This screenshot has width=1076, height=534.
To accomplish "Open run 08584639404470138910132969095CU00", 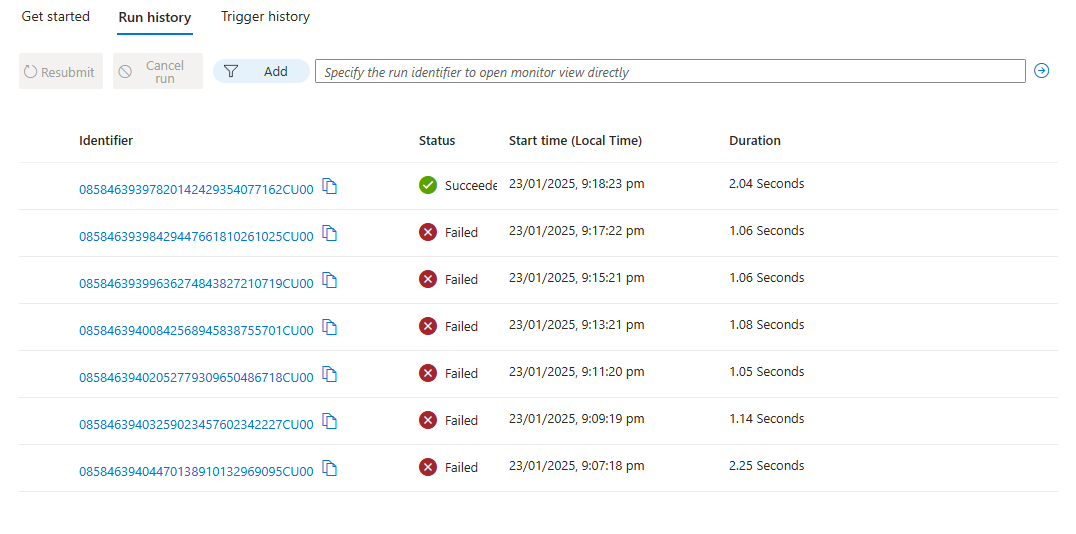I will (196, 472).
